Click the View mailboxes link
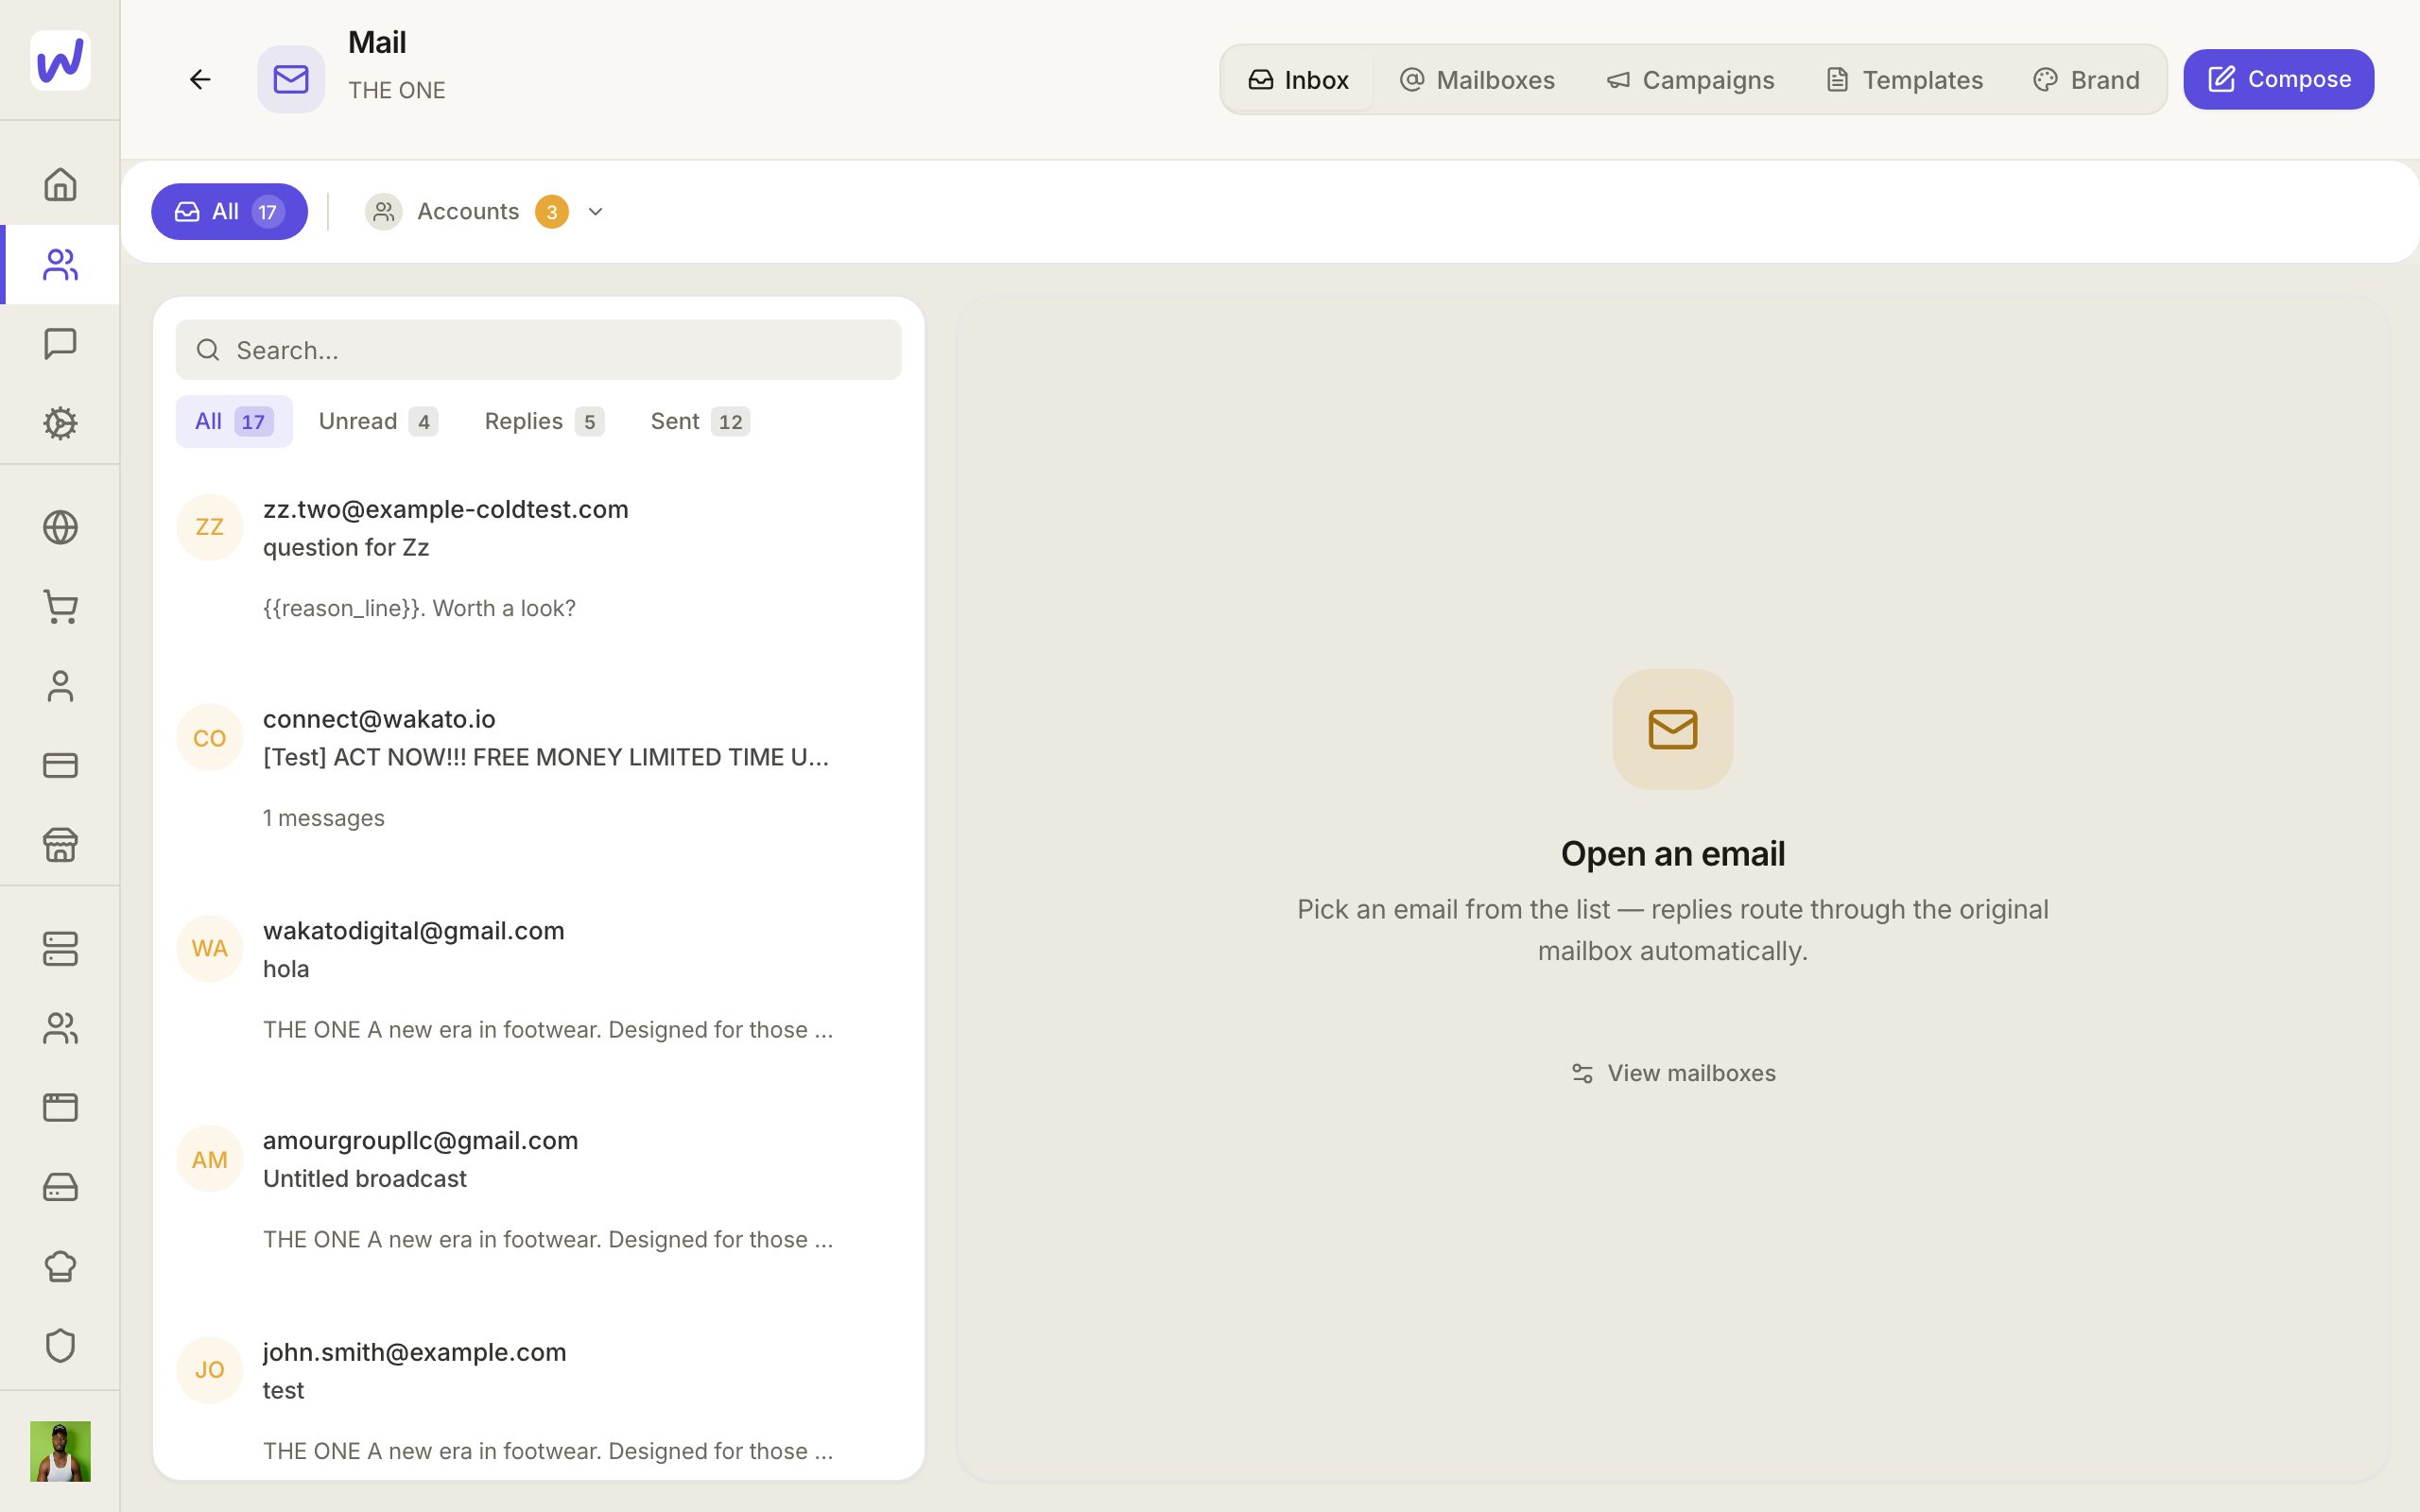 [1673, 1073]
